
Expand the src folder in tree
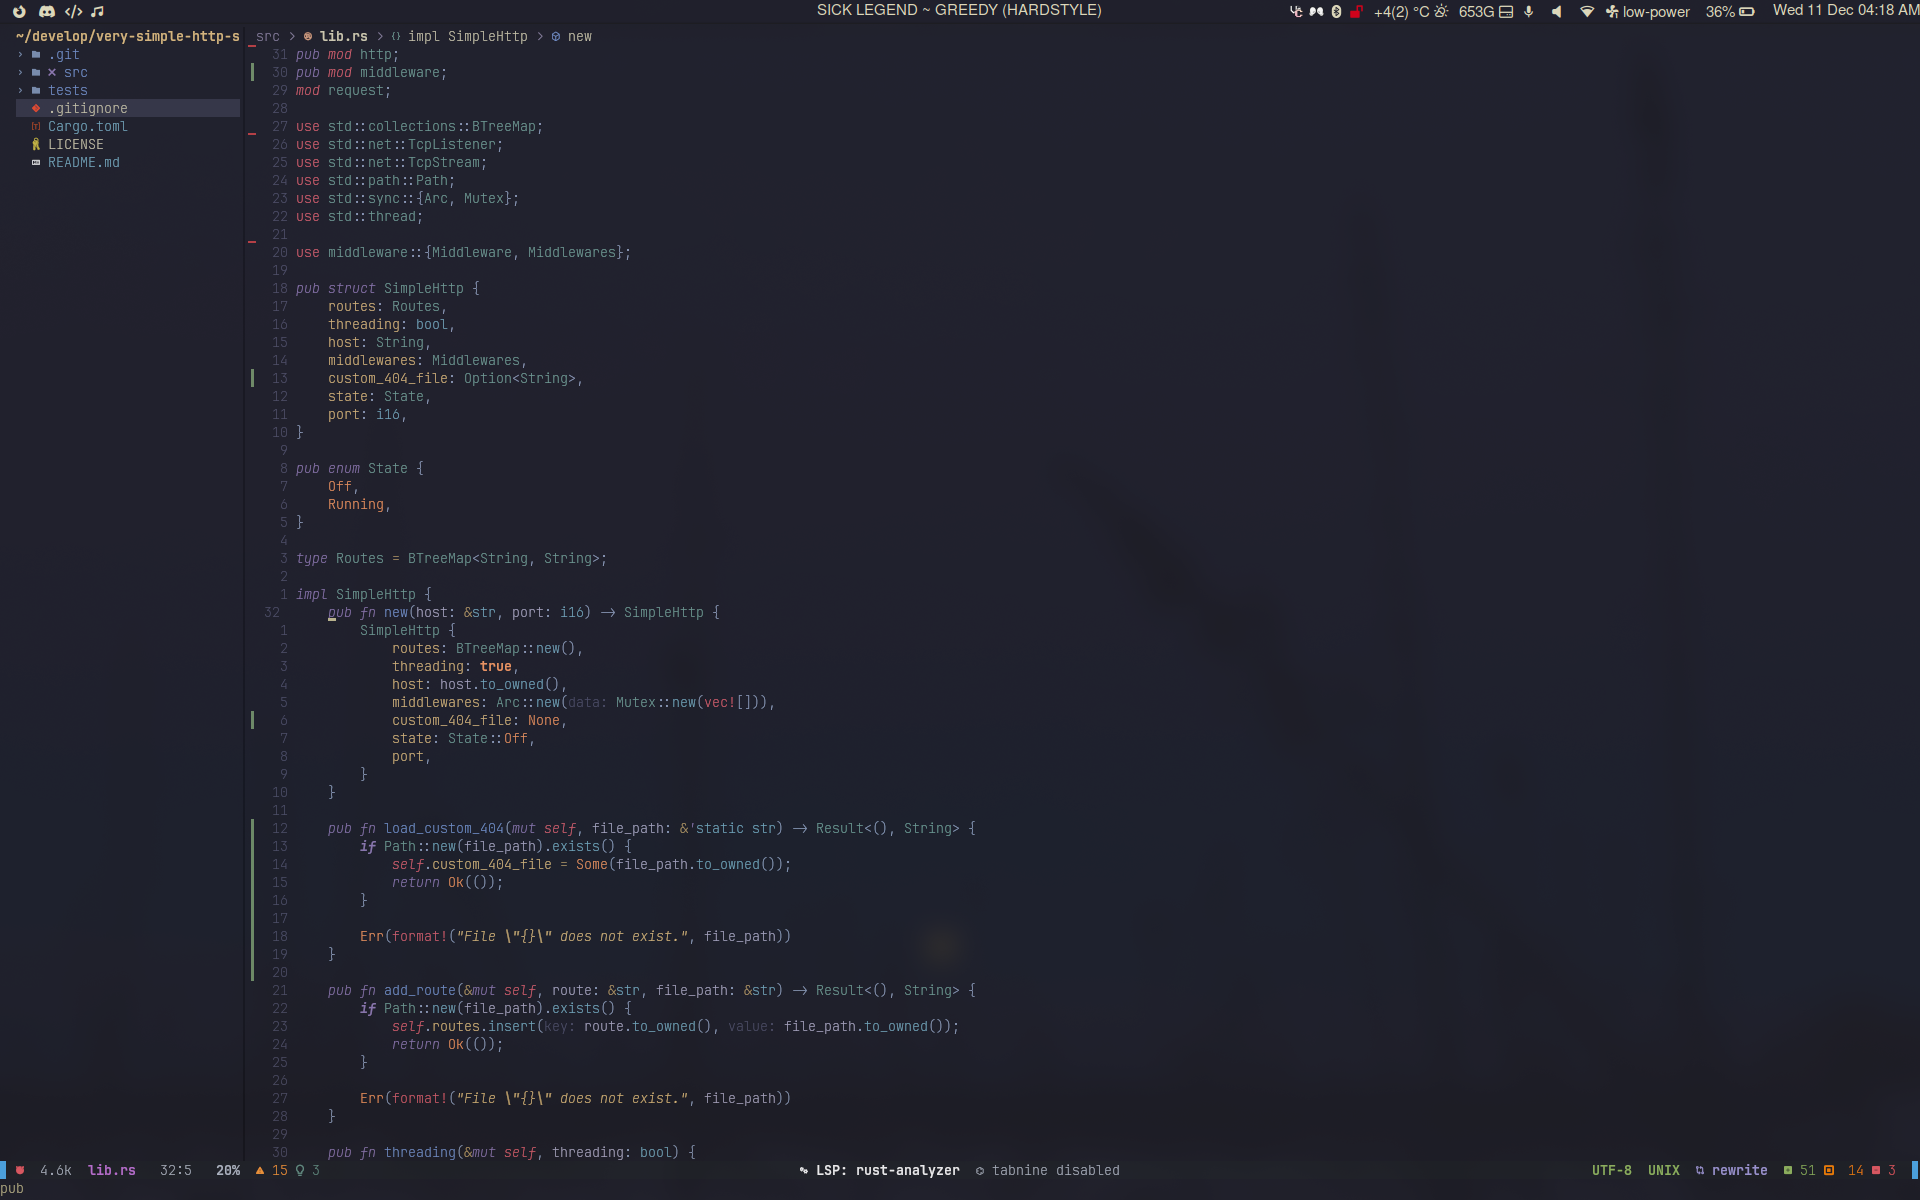pos(75,73)
